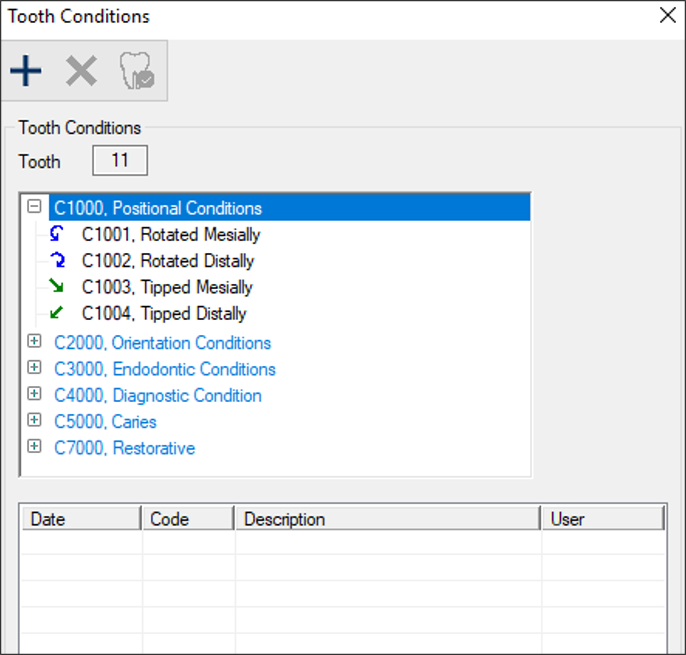The width and height of the screenshot is (686, 655).
Task: Click the Tipped Mesially green arrow icon
Action: [56, 287]
